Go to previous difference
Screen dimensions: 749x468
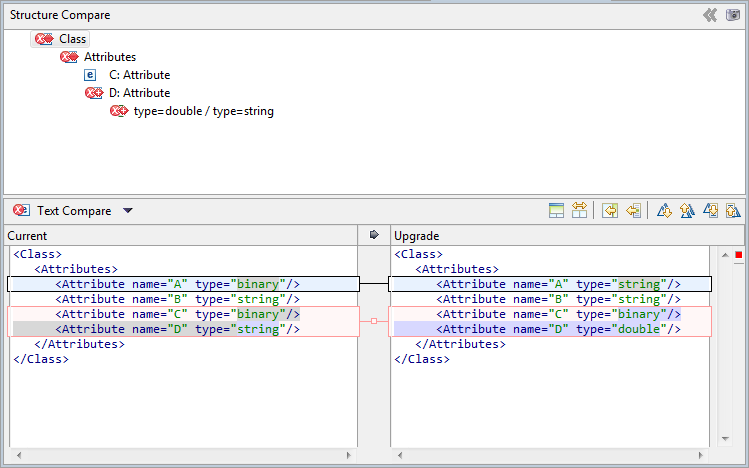[687, 210]
